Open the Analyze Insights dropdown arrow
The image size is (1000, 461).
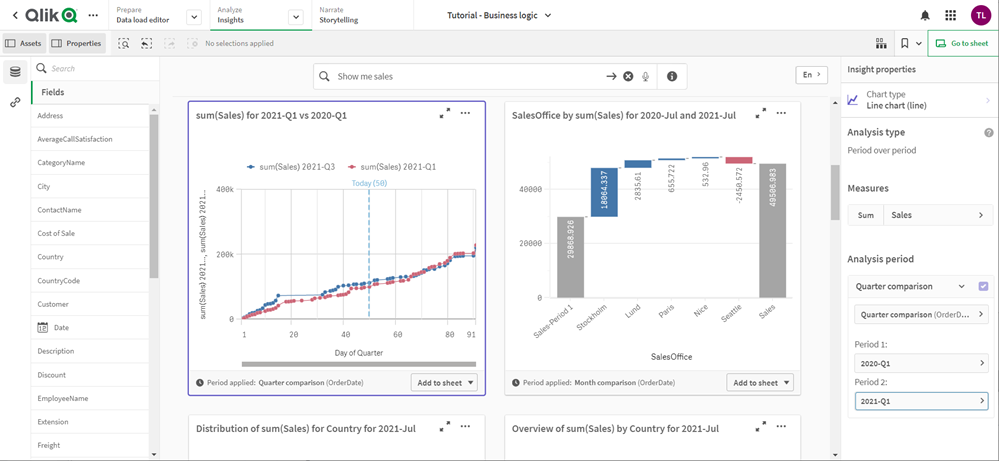click(x=295, y=17)
